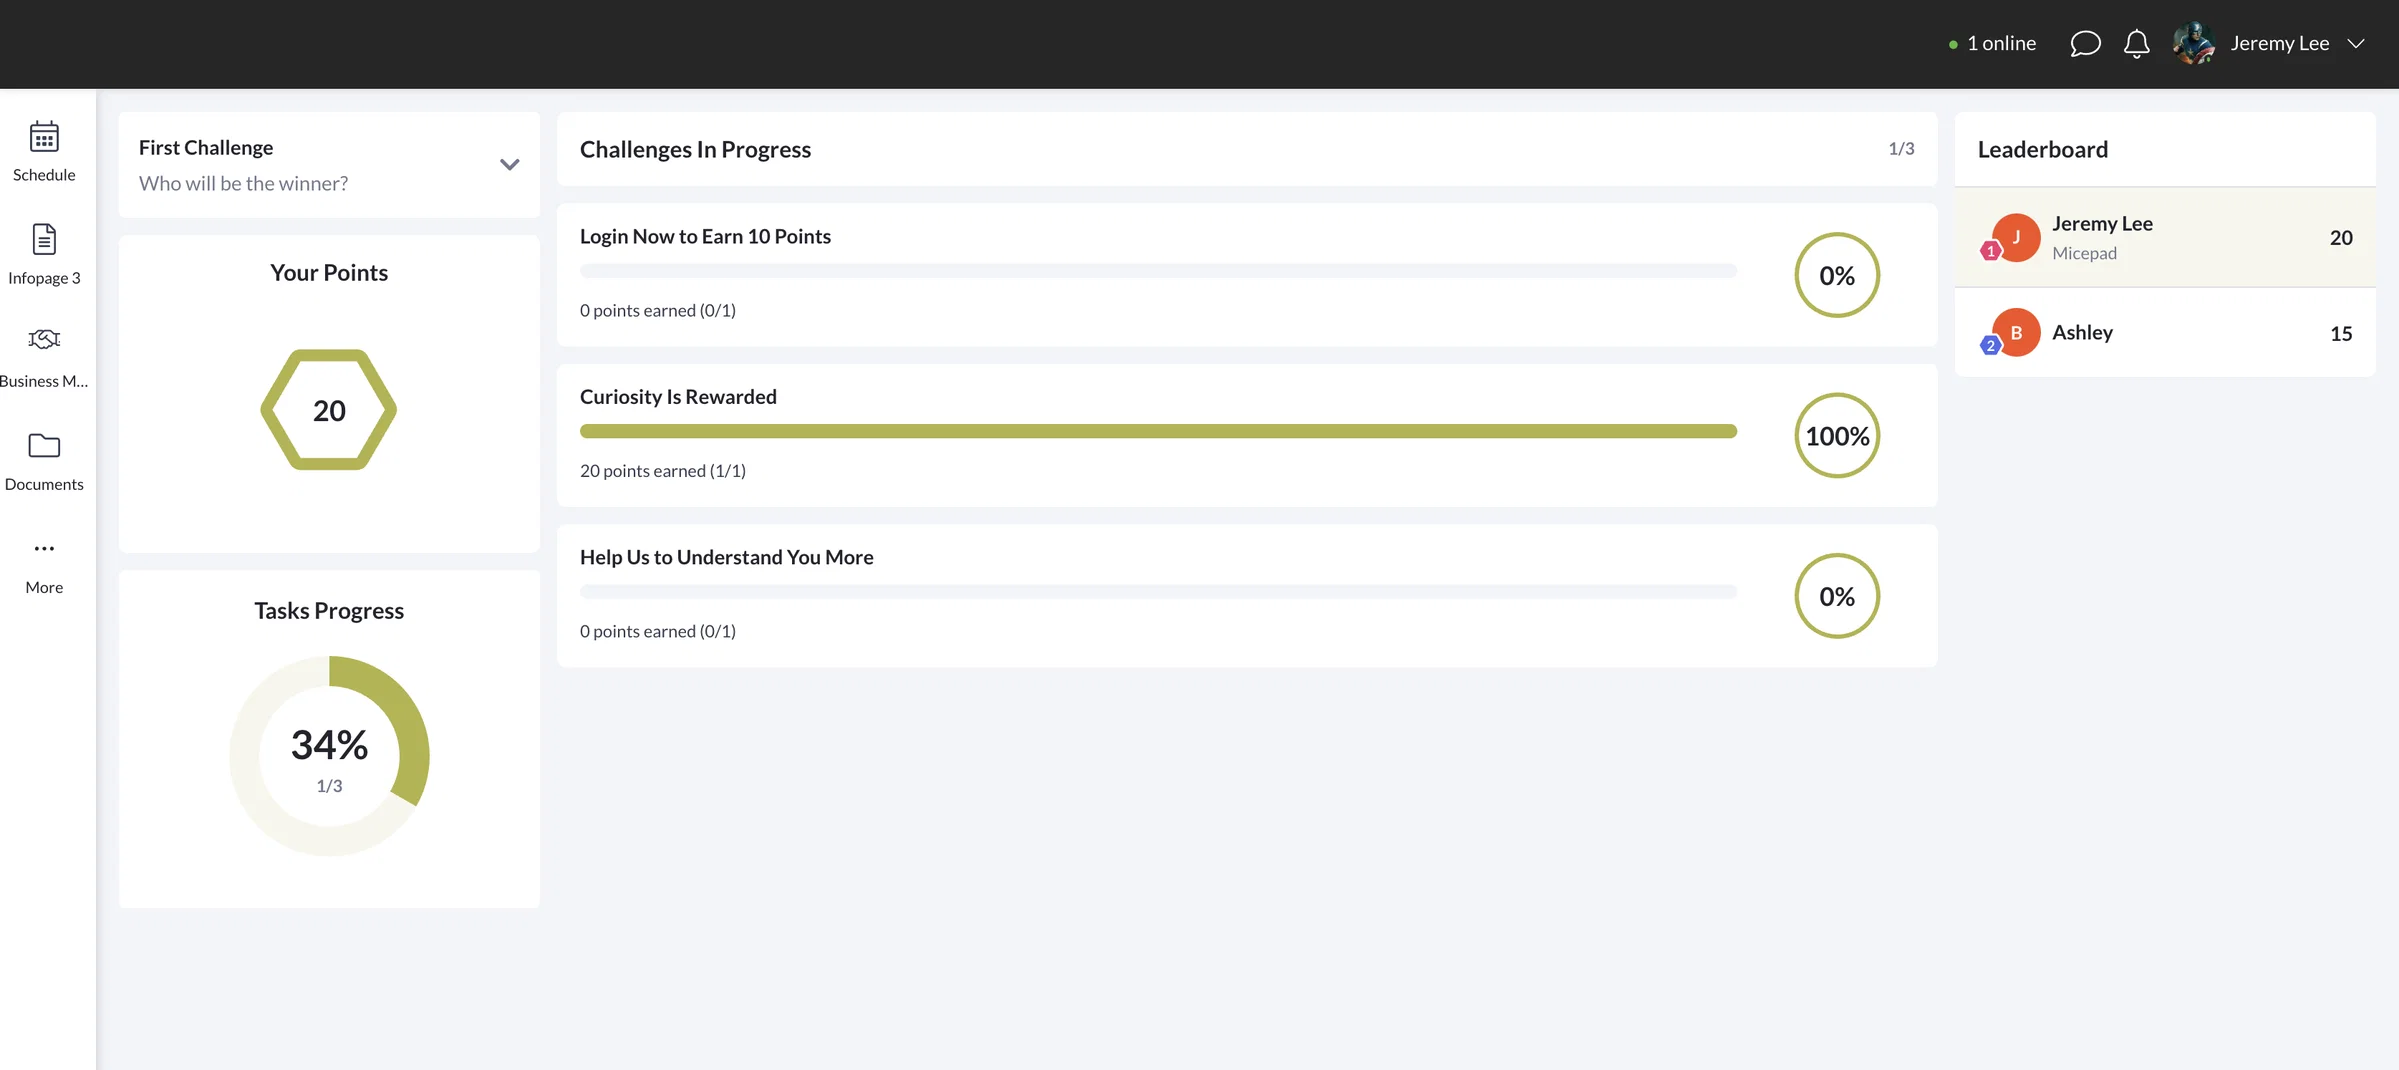2399x1070 pixels.
Task: Click the 34% Tasks Progress donut chart
Action: (329, 756)
